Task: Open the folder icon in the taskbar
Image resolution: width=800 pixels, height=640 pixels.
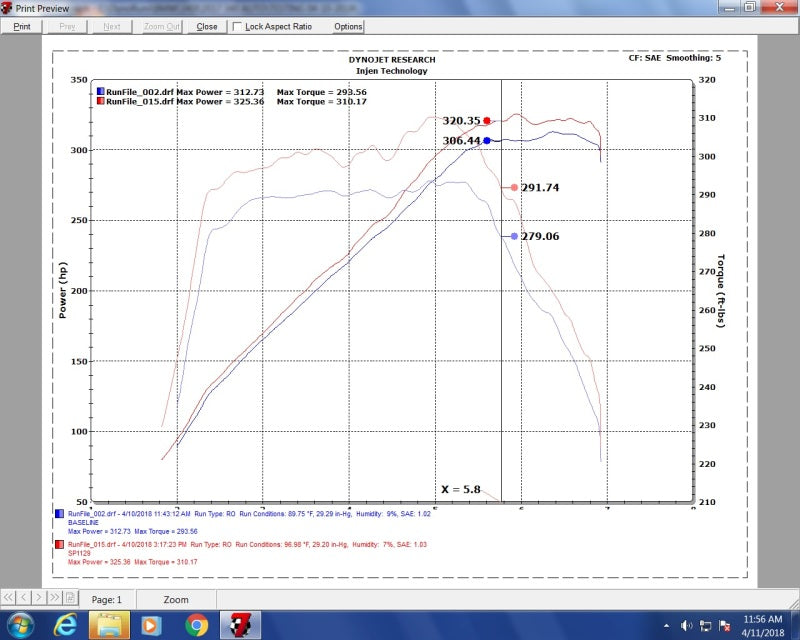Action: click(x=107, y=624)
